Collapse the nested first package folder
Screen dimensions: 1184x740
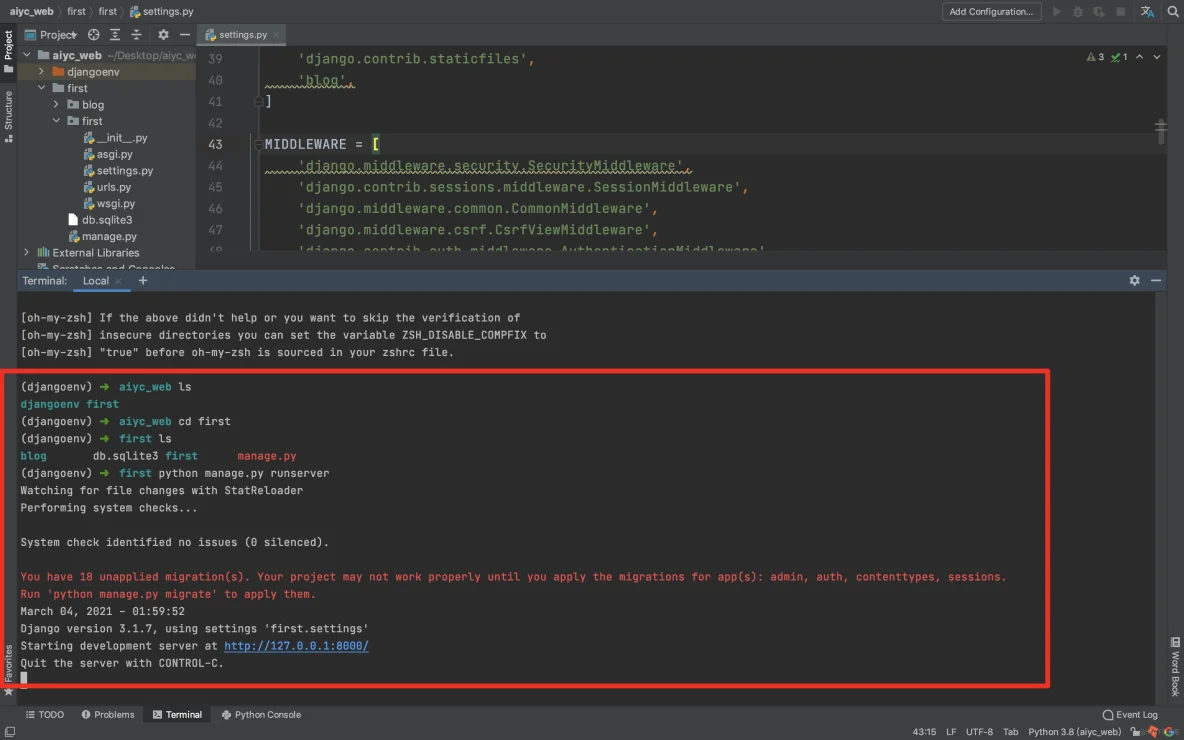[x=56, y=121]
